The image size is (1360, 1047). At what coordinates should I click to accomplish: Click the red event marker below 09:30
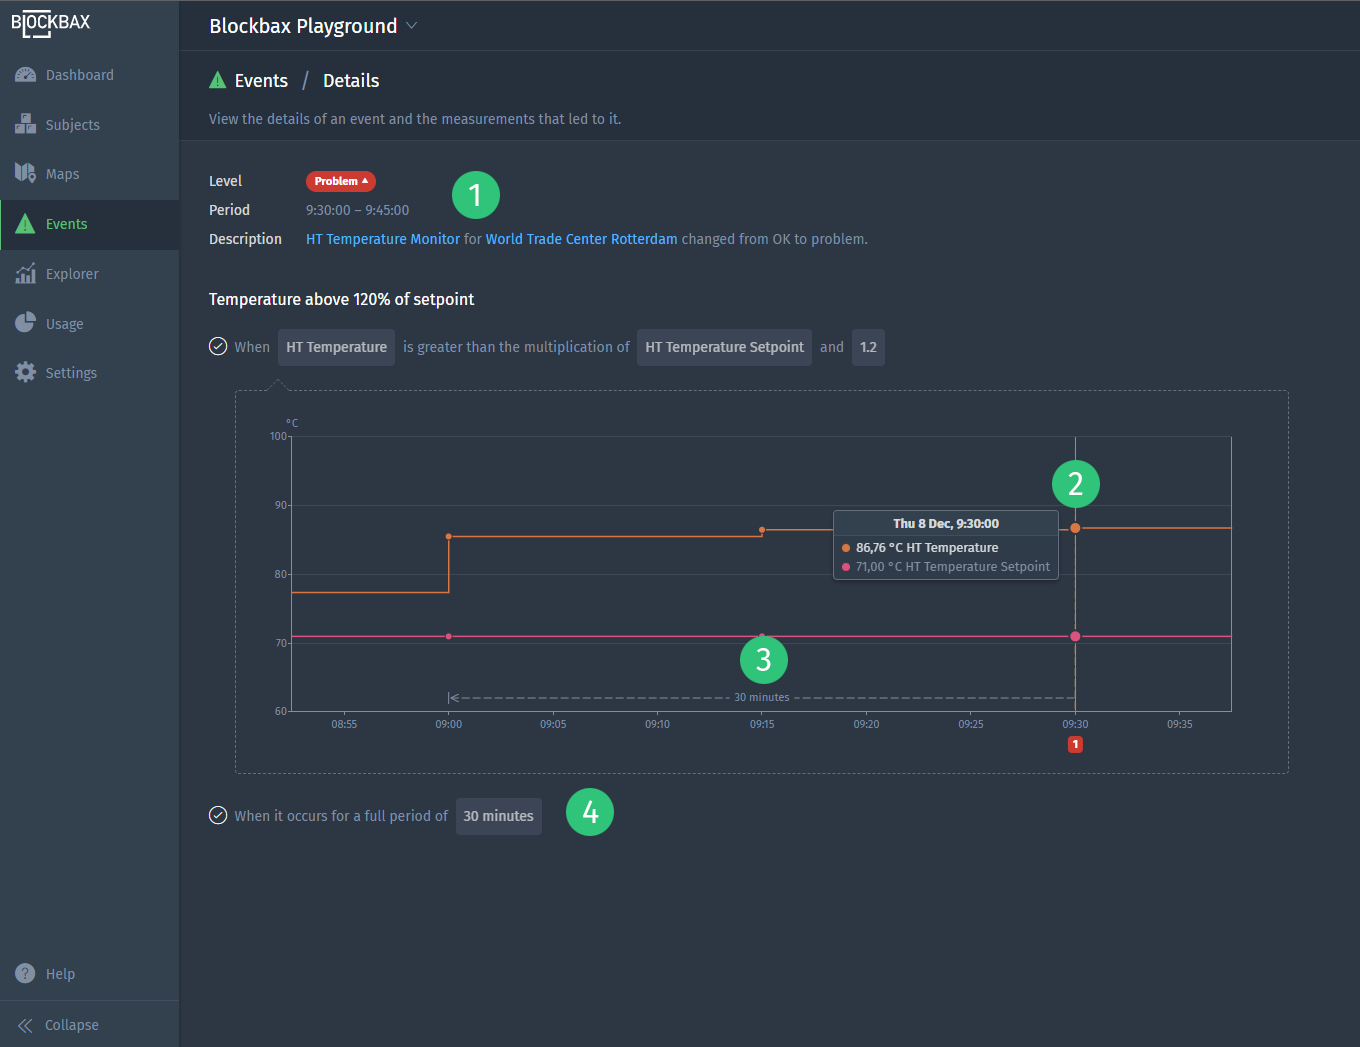coord(1075,744)
